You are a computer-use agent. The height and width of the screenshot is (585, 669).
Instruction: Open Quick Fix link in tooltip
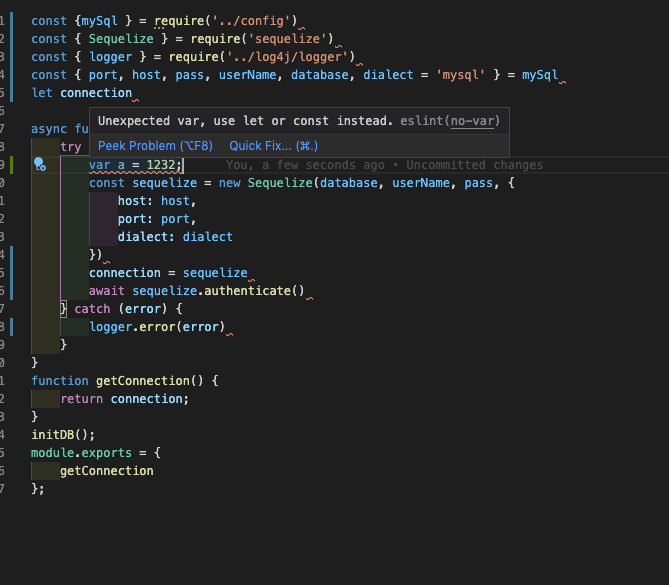273,146
